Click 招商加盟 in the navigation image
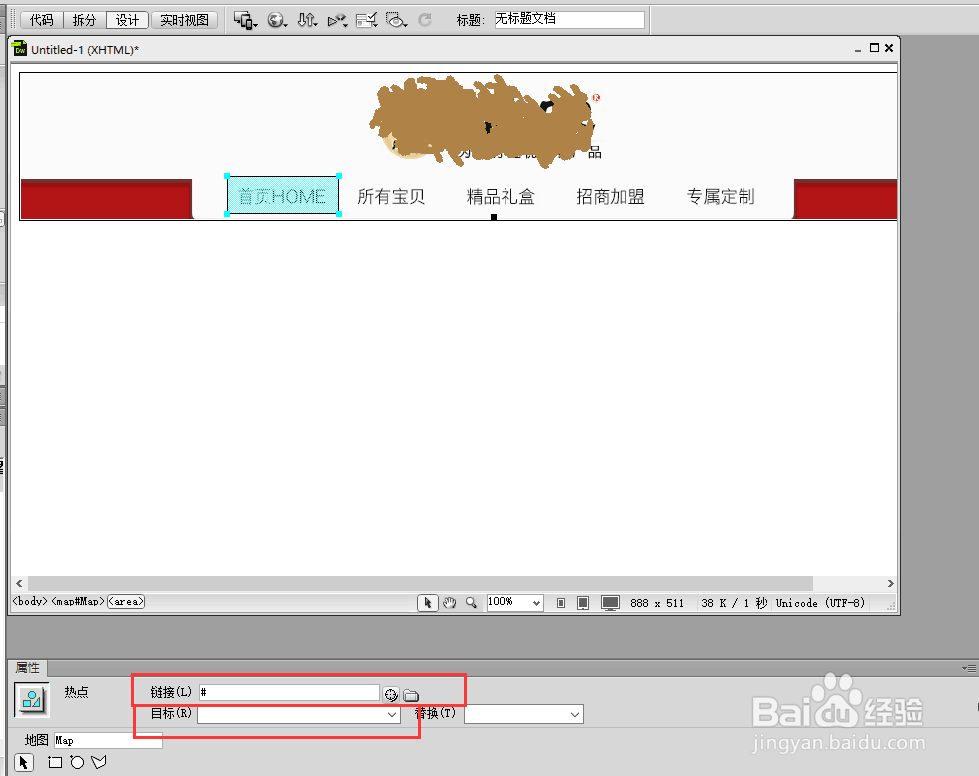This screenshot has width=979, height=776. pyautogui.click(x=610, y=197)
